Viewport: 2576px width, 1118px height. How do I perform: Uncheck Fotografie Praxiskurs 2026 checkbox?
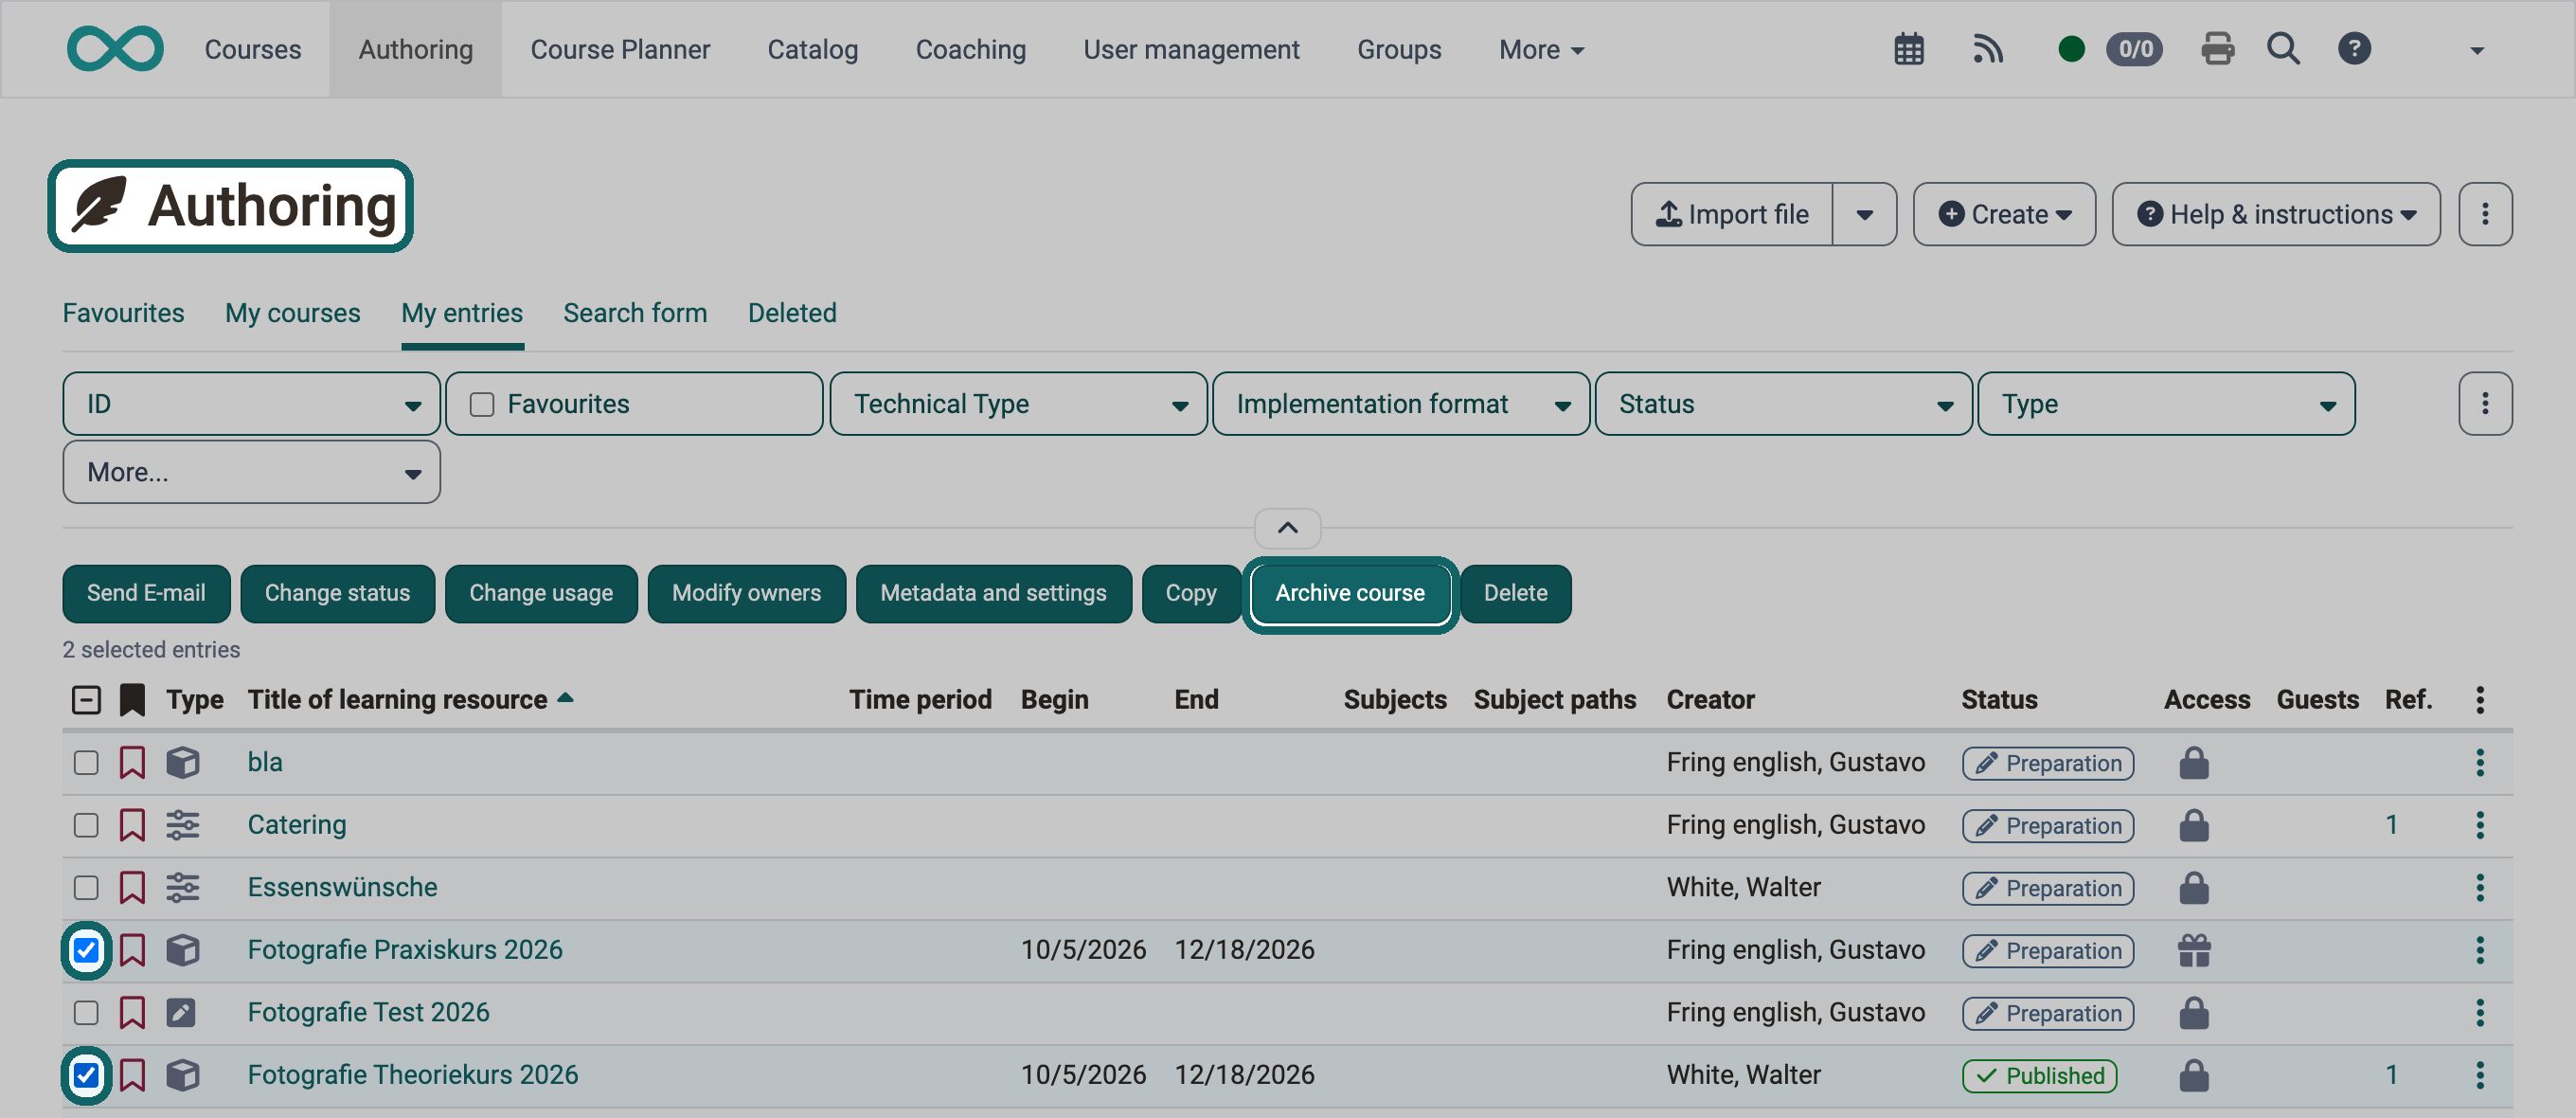coord(86,950)
